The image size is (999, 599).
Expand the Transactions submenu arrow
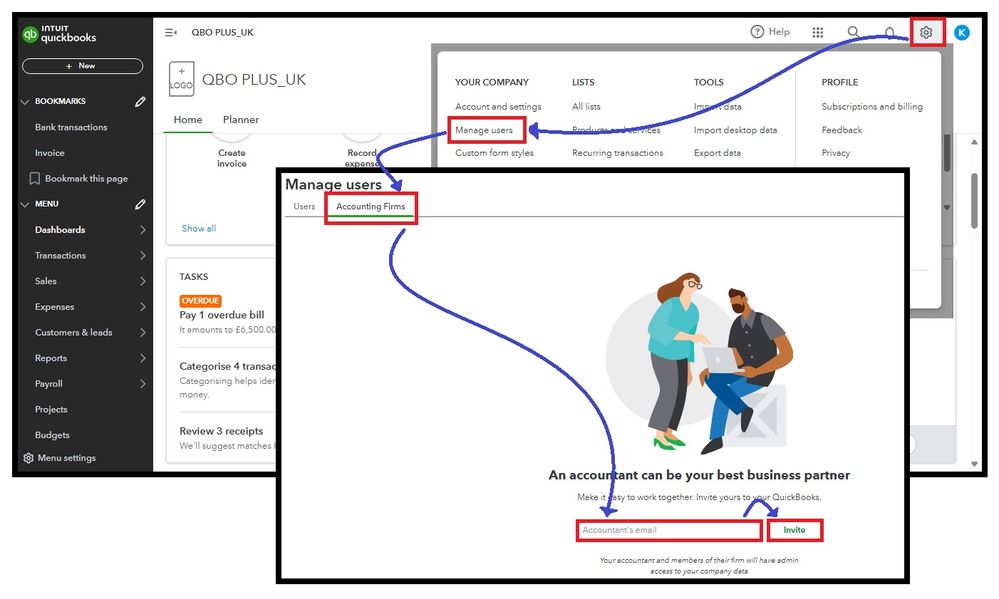(143, 256)
